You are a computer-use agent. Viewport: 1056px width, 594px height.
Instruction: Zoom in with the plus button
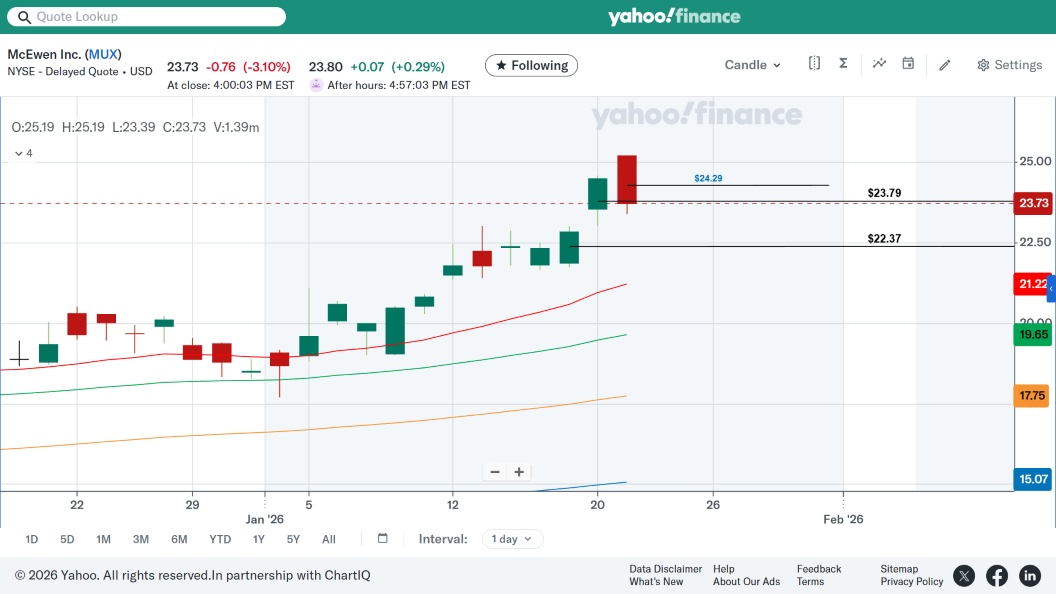coord(519,472)
